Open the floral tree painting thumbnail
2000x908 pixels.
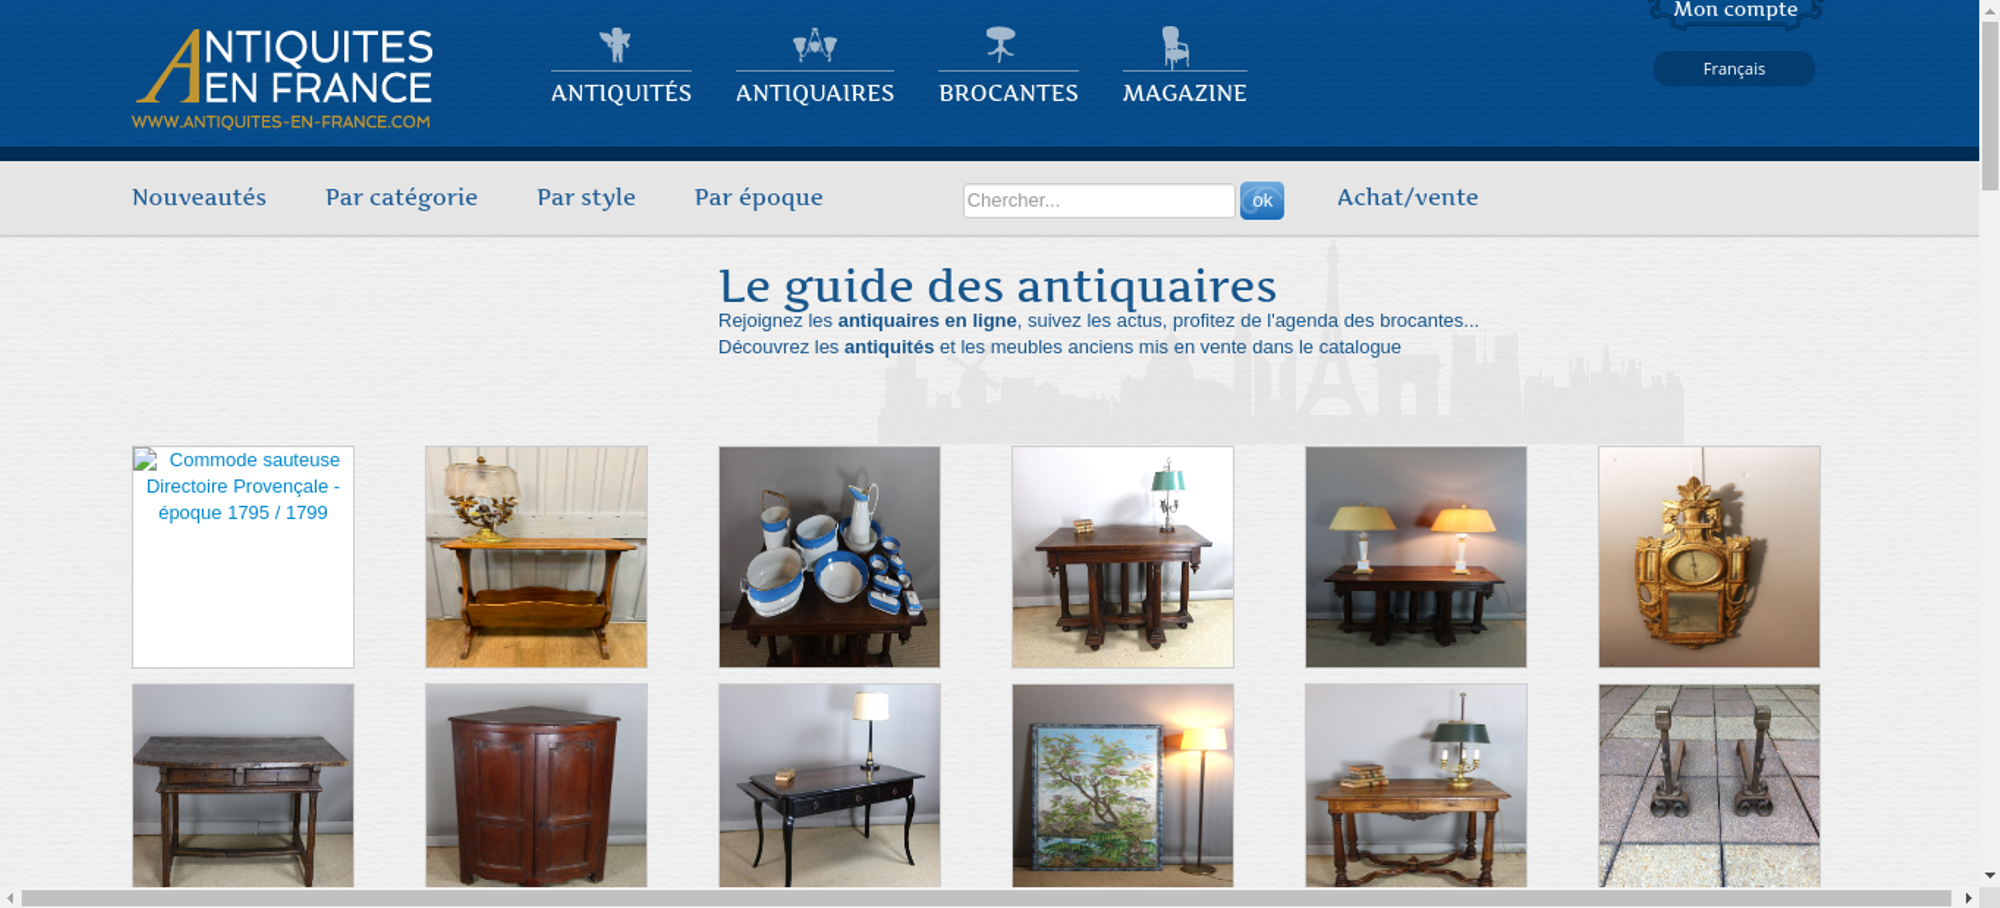(x=1122, y=785)
